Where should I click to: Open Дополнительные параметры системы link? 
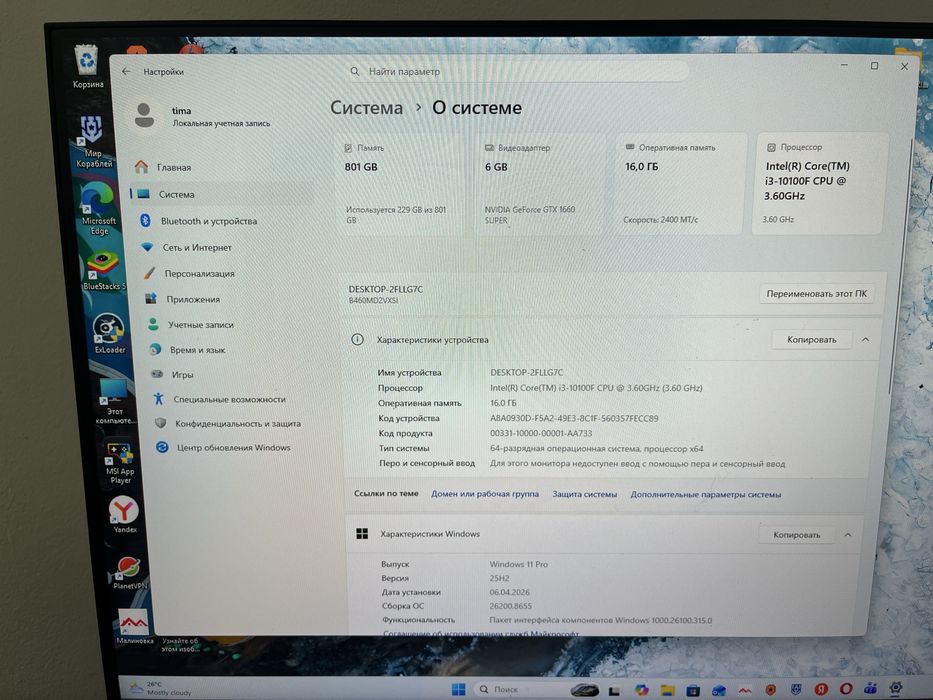click(x=706, y=494)
